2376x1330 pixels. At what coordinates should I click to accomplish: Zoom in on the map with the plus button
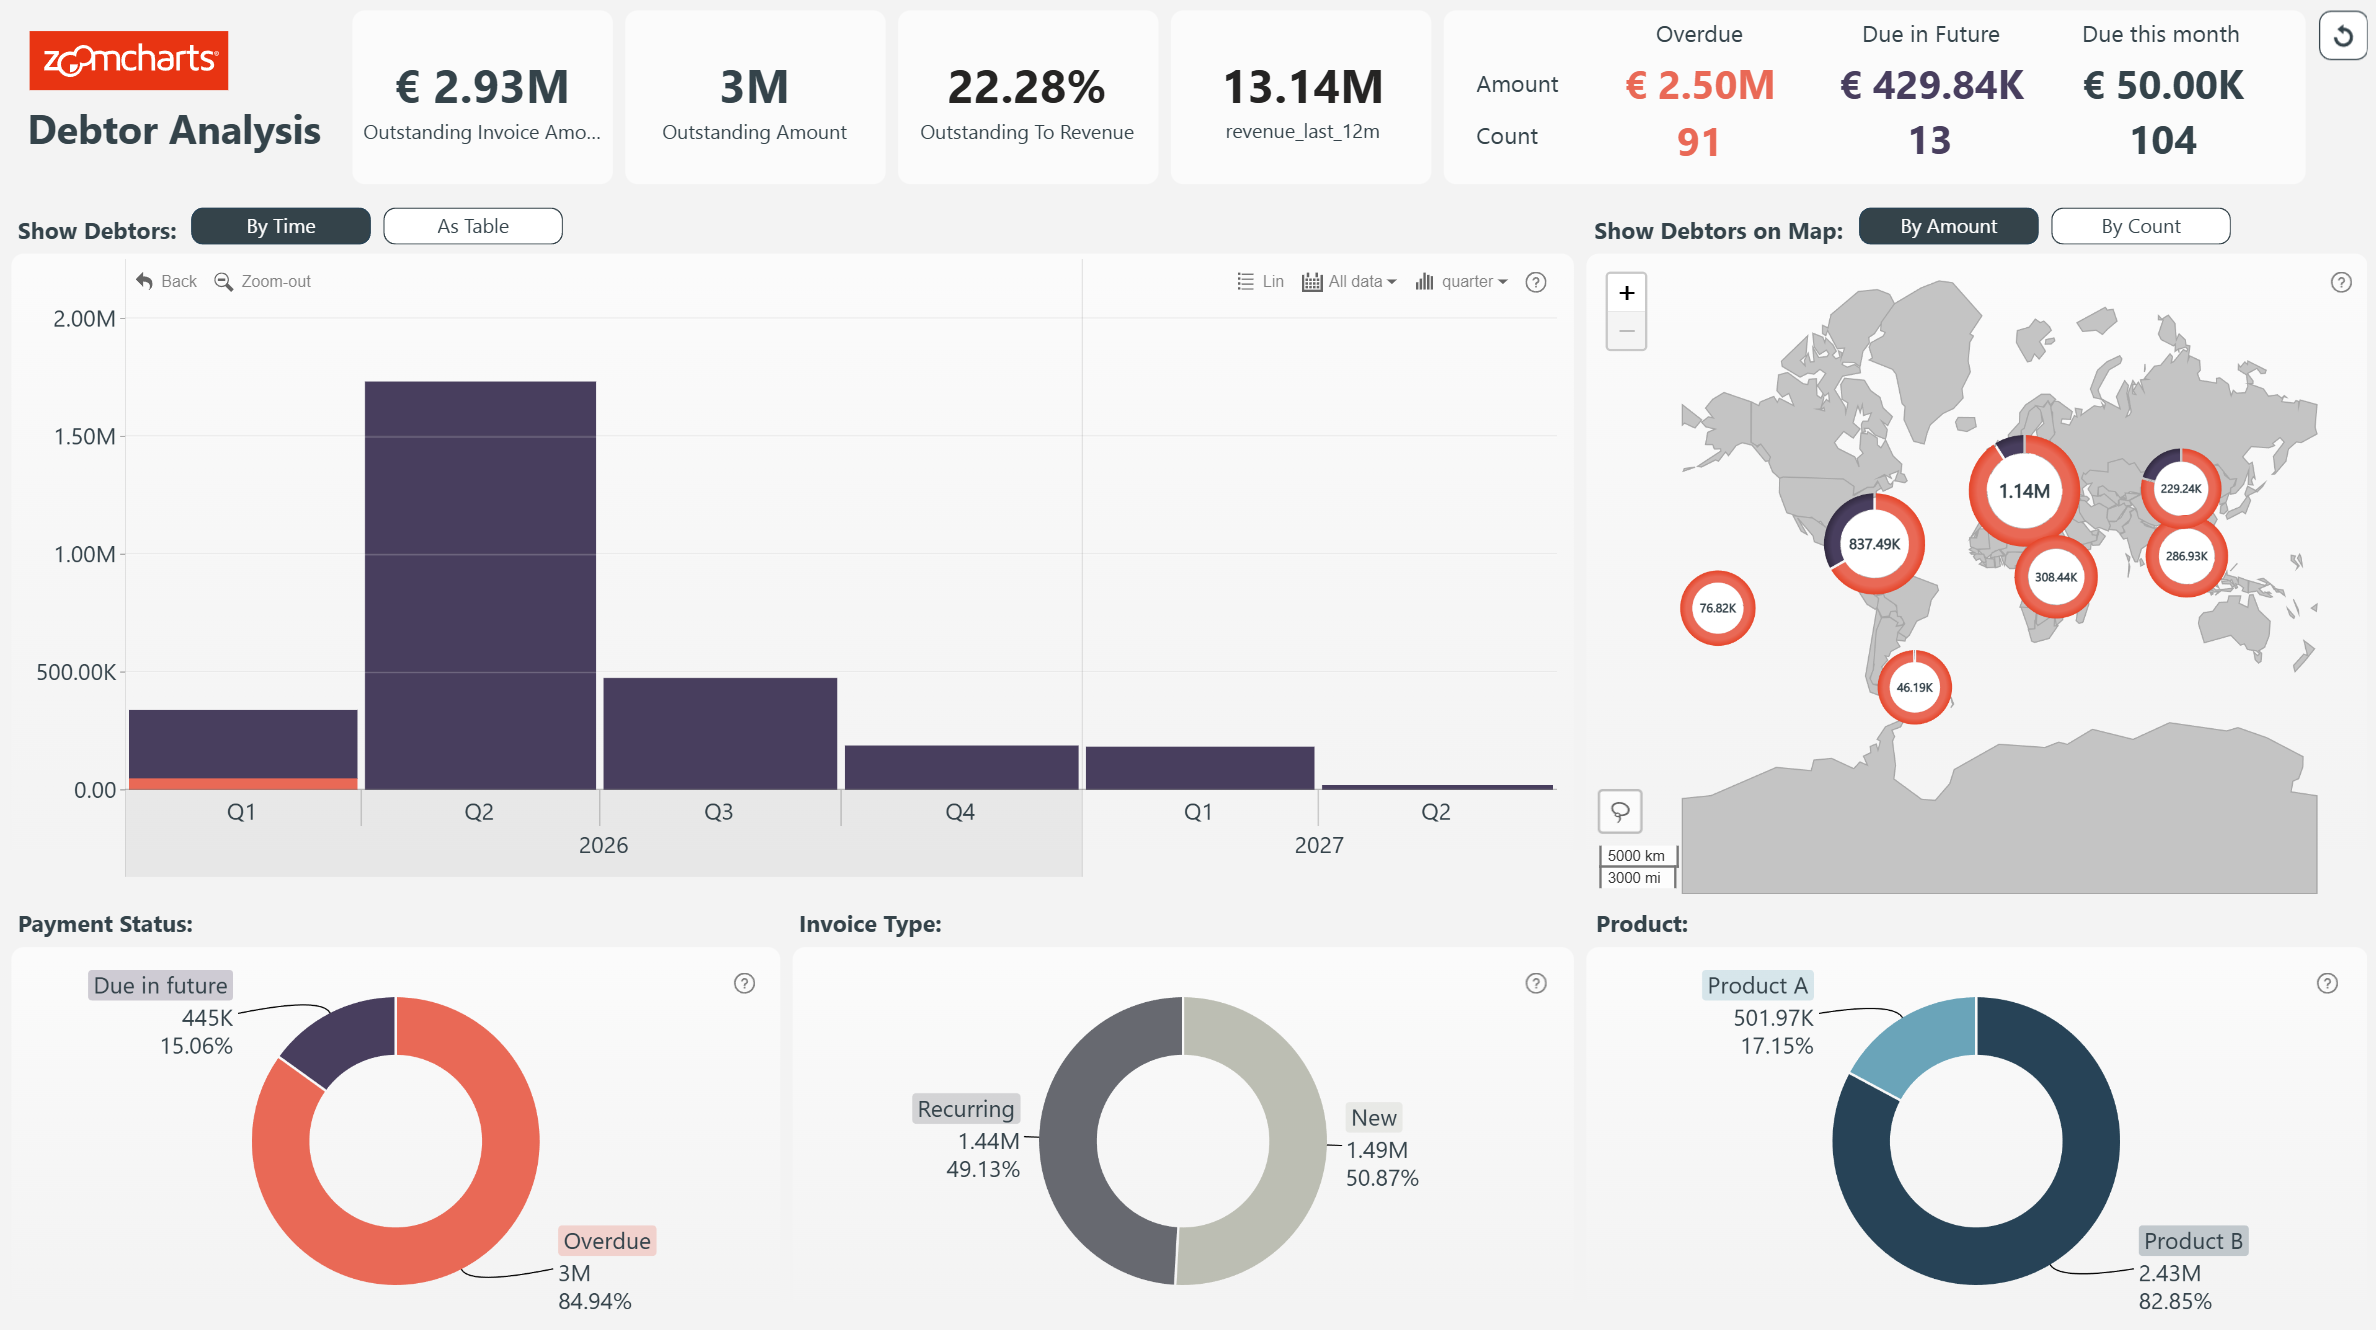coord(1626,293)
